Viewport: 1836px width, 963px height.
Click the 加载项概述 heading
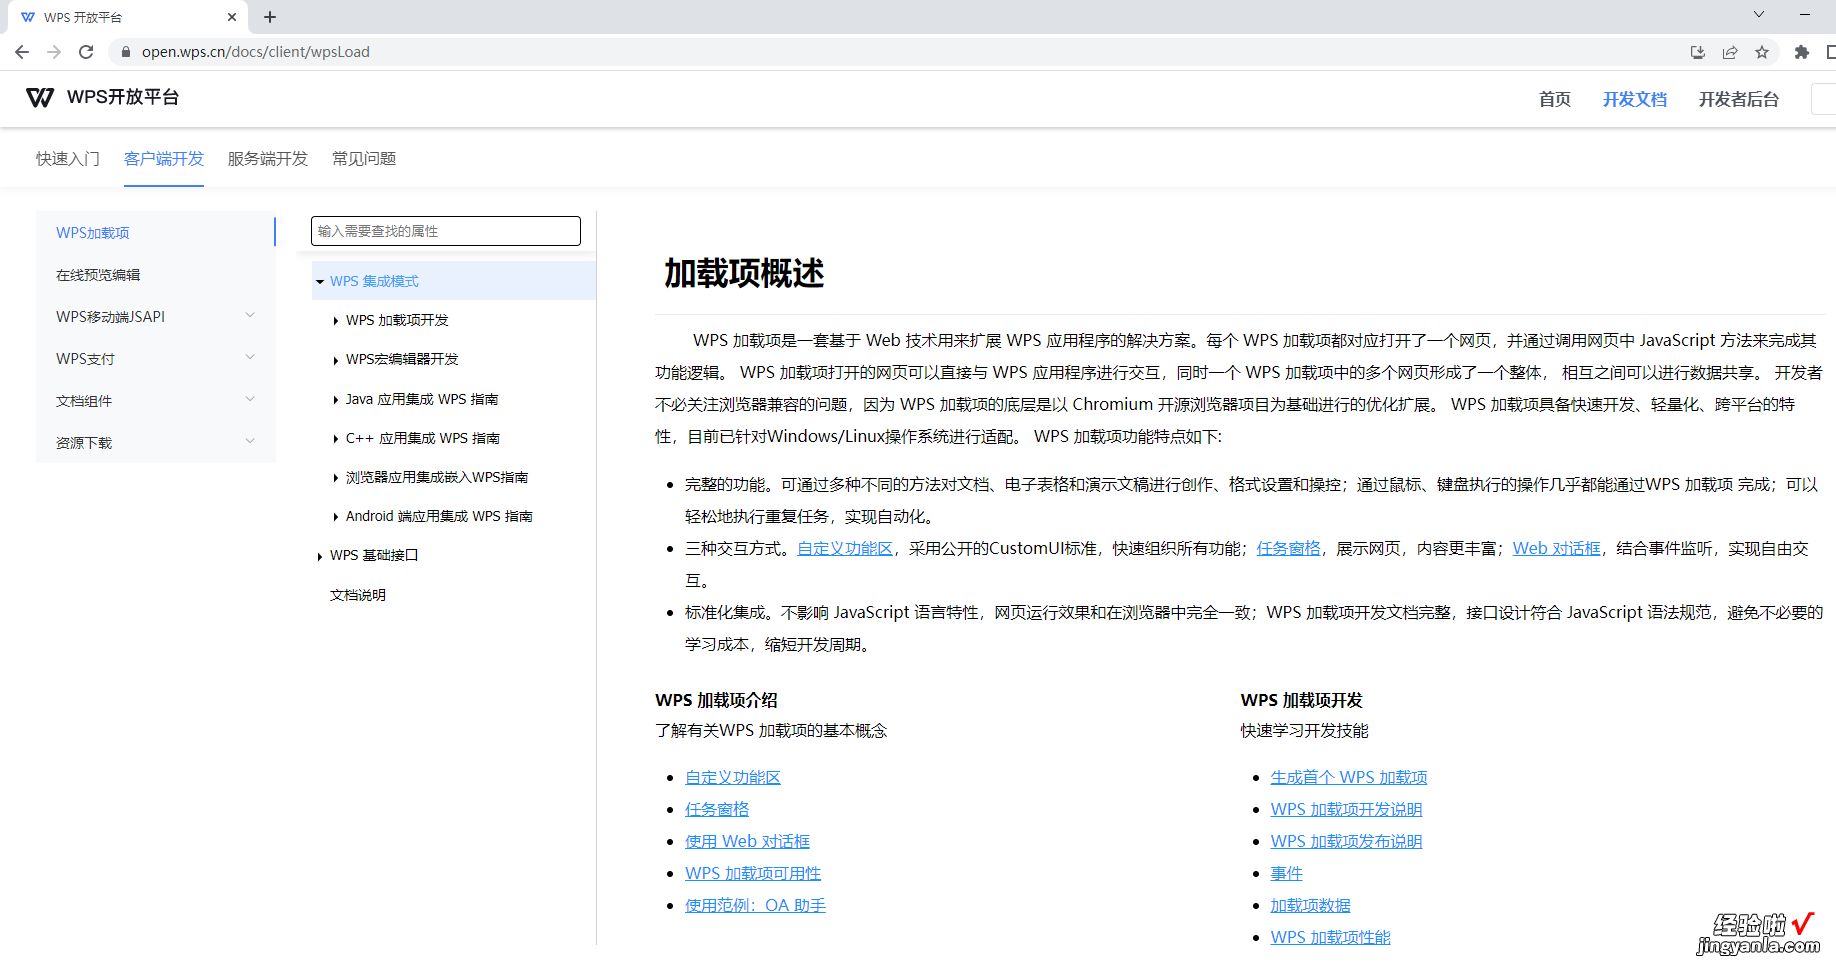(x=744, y=273)
